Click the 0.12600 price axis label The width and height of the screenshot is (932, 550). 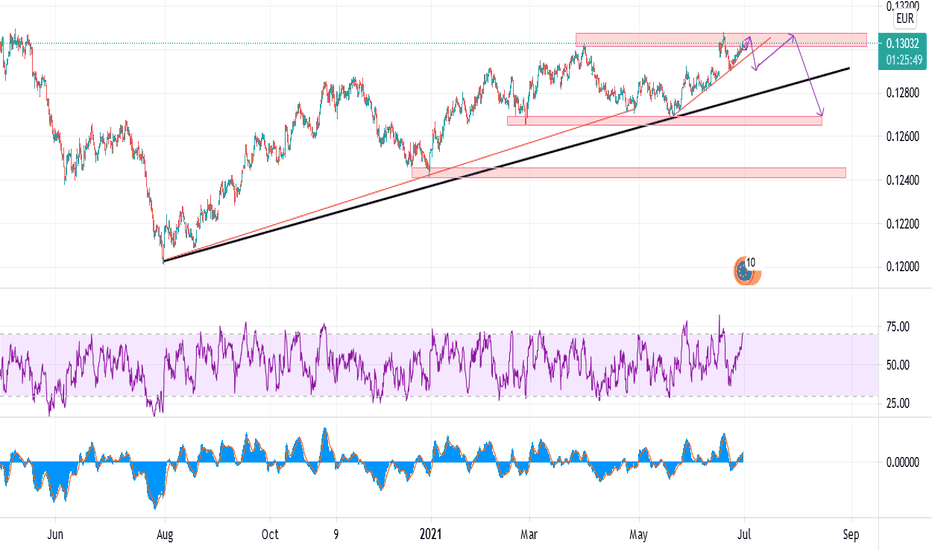point(902,137)
